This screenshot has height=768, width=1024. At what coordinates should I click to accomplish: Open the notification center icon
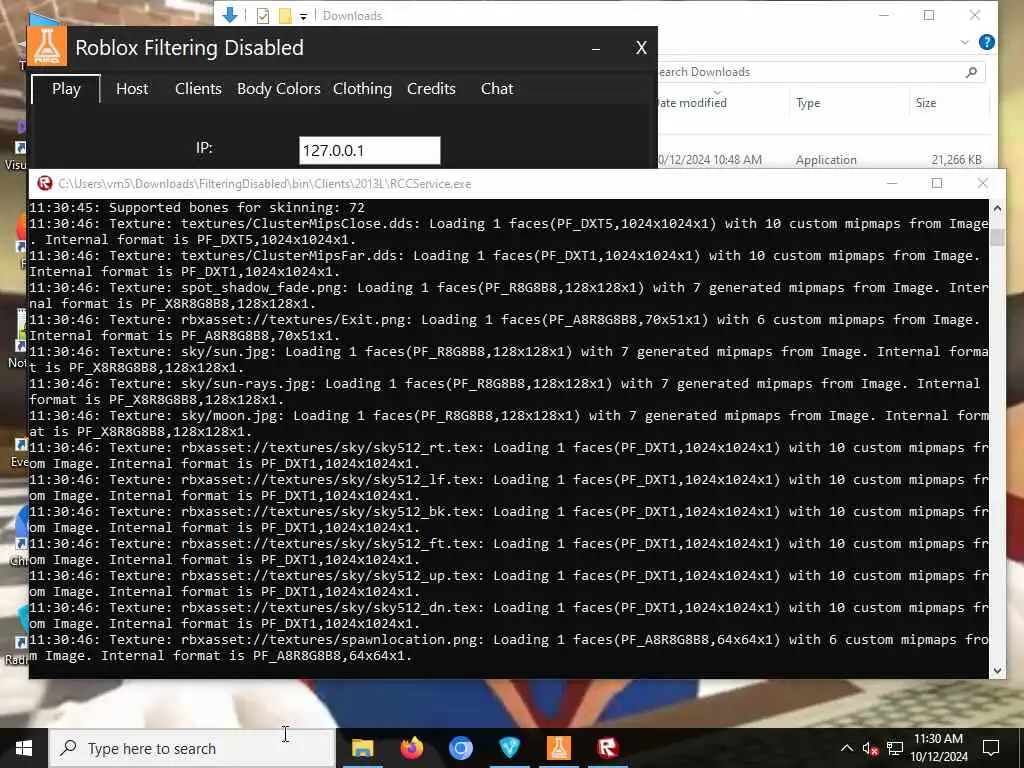coord(991,748)
